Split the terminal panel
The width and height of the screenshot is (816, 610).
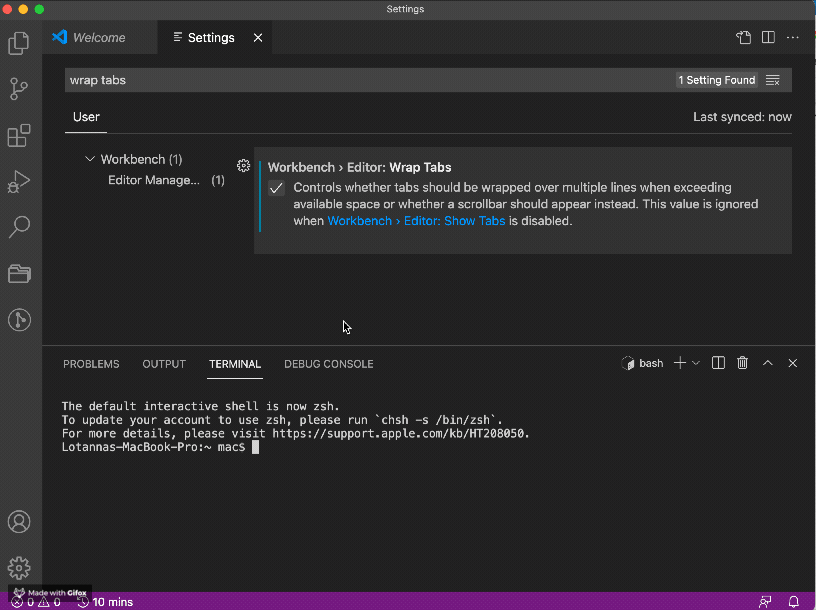tap(718, 363)
